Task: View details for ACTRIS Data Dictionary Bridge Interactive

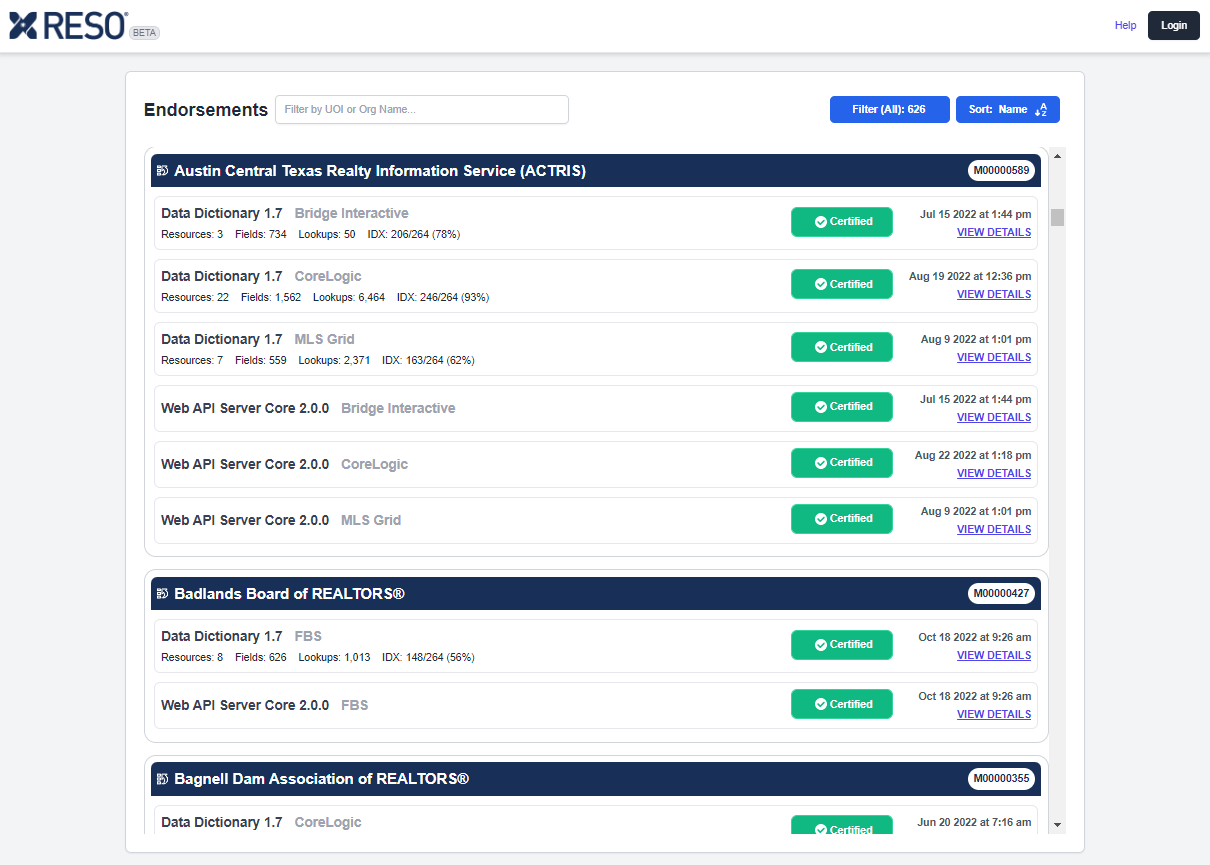Action: (x=994, y=233)
